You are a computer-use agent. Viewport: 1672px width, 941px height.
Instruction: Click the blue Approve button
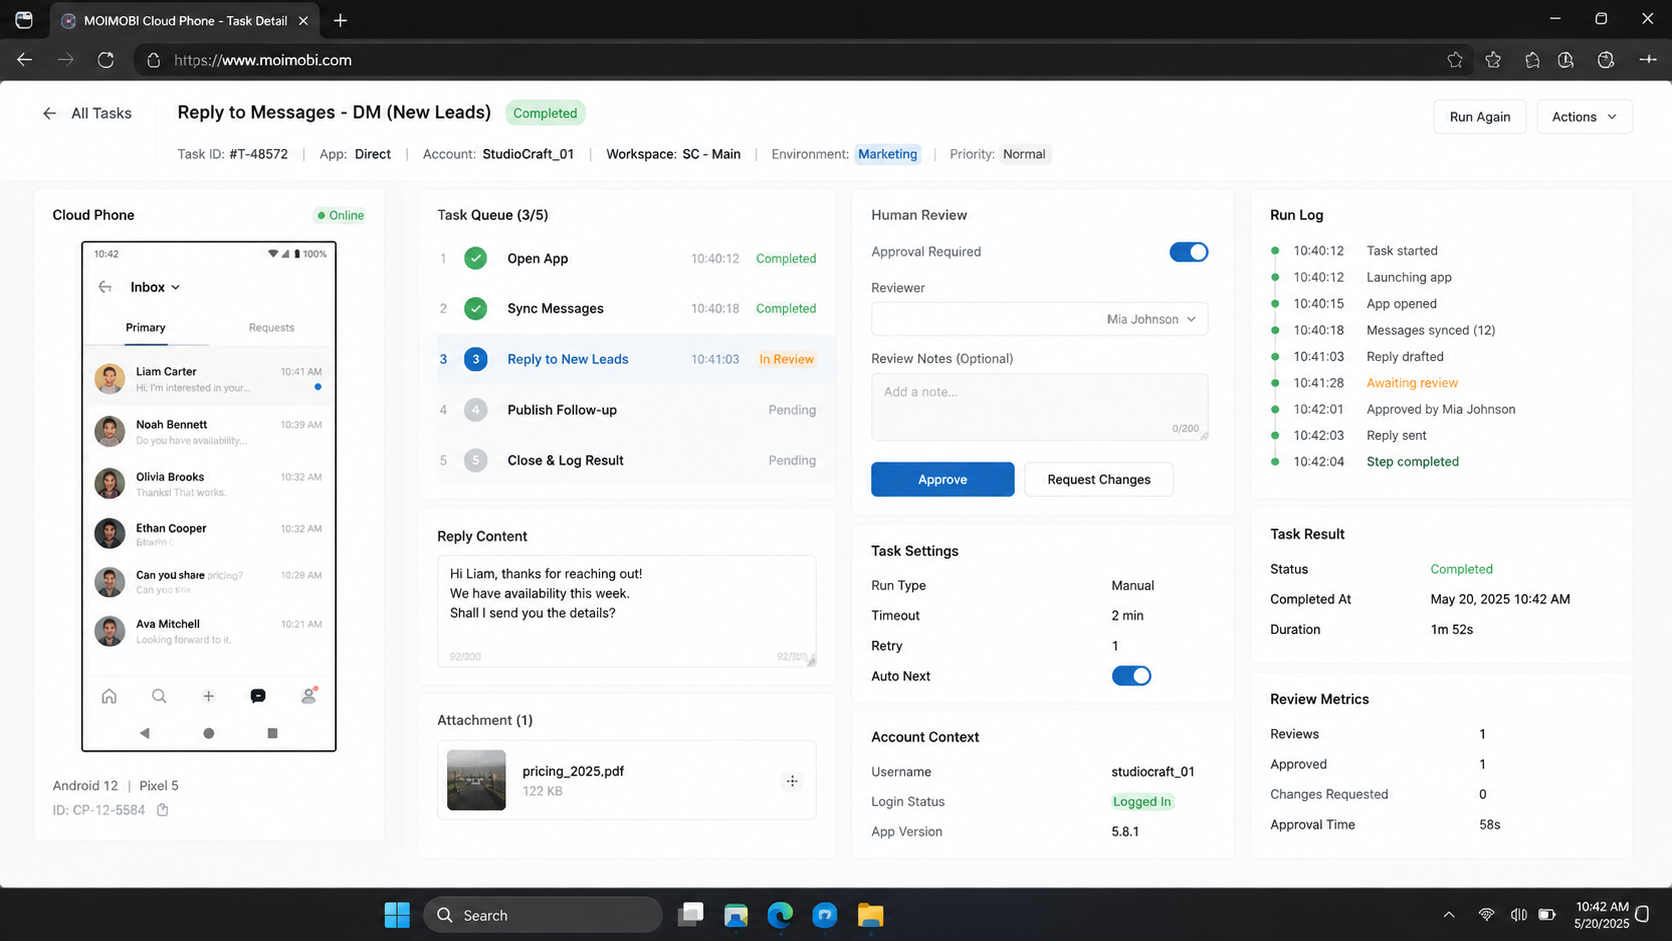(942, 479)
